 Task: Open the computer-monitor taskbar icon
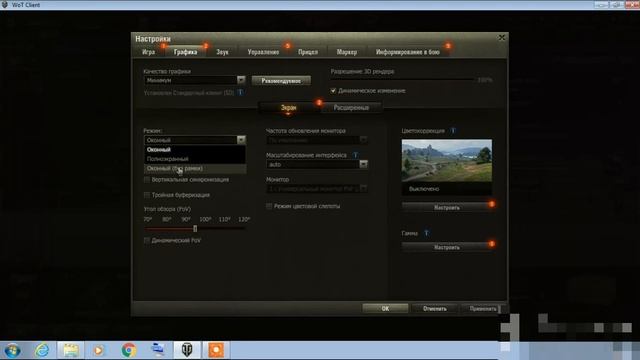(158, 351)
